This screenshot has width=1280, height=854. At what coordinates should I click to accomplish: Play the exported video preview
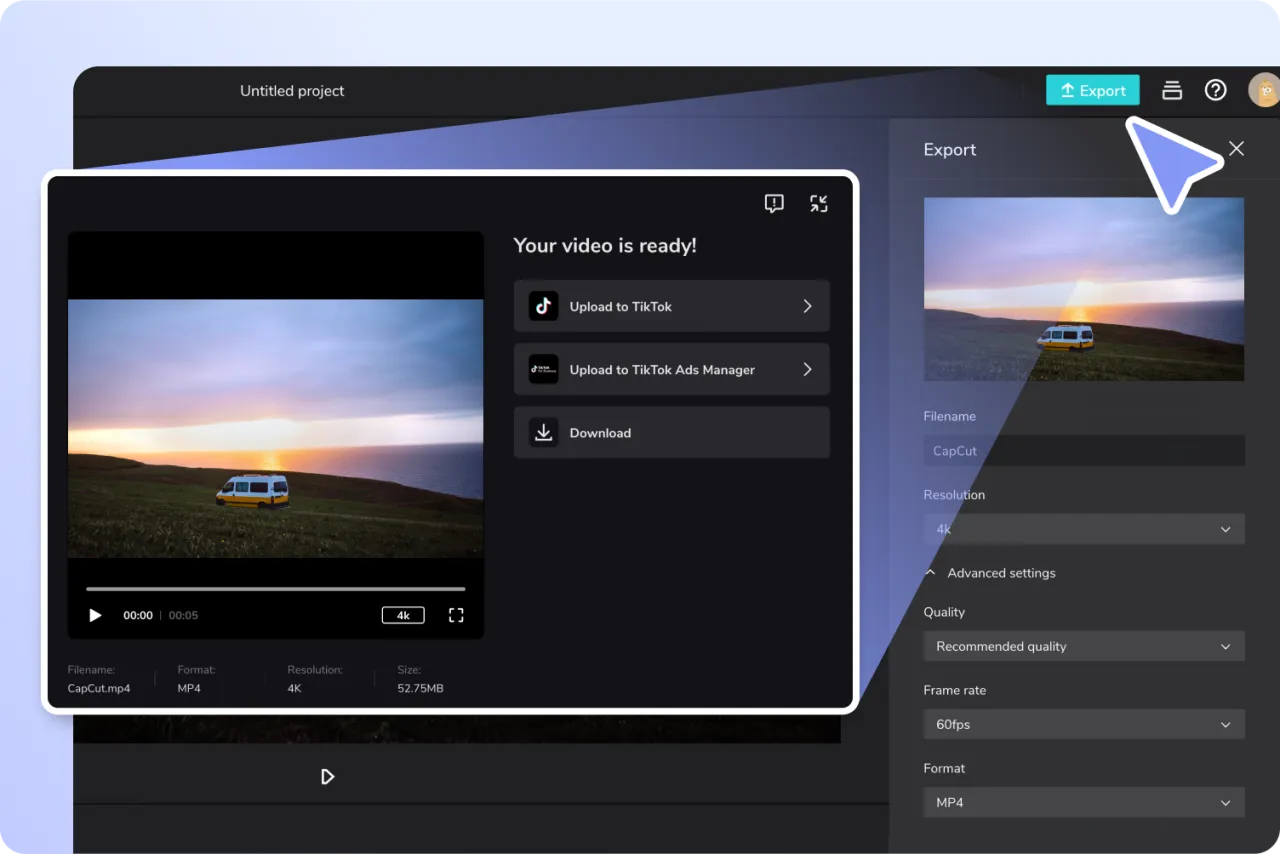[x=95, y=615]
